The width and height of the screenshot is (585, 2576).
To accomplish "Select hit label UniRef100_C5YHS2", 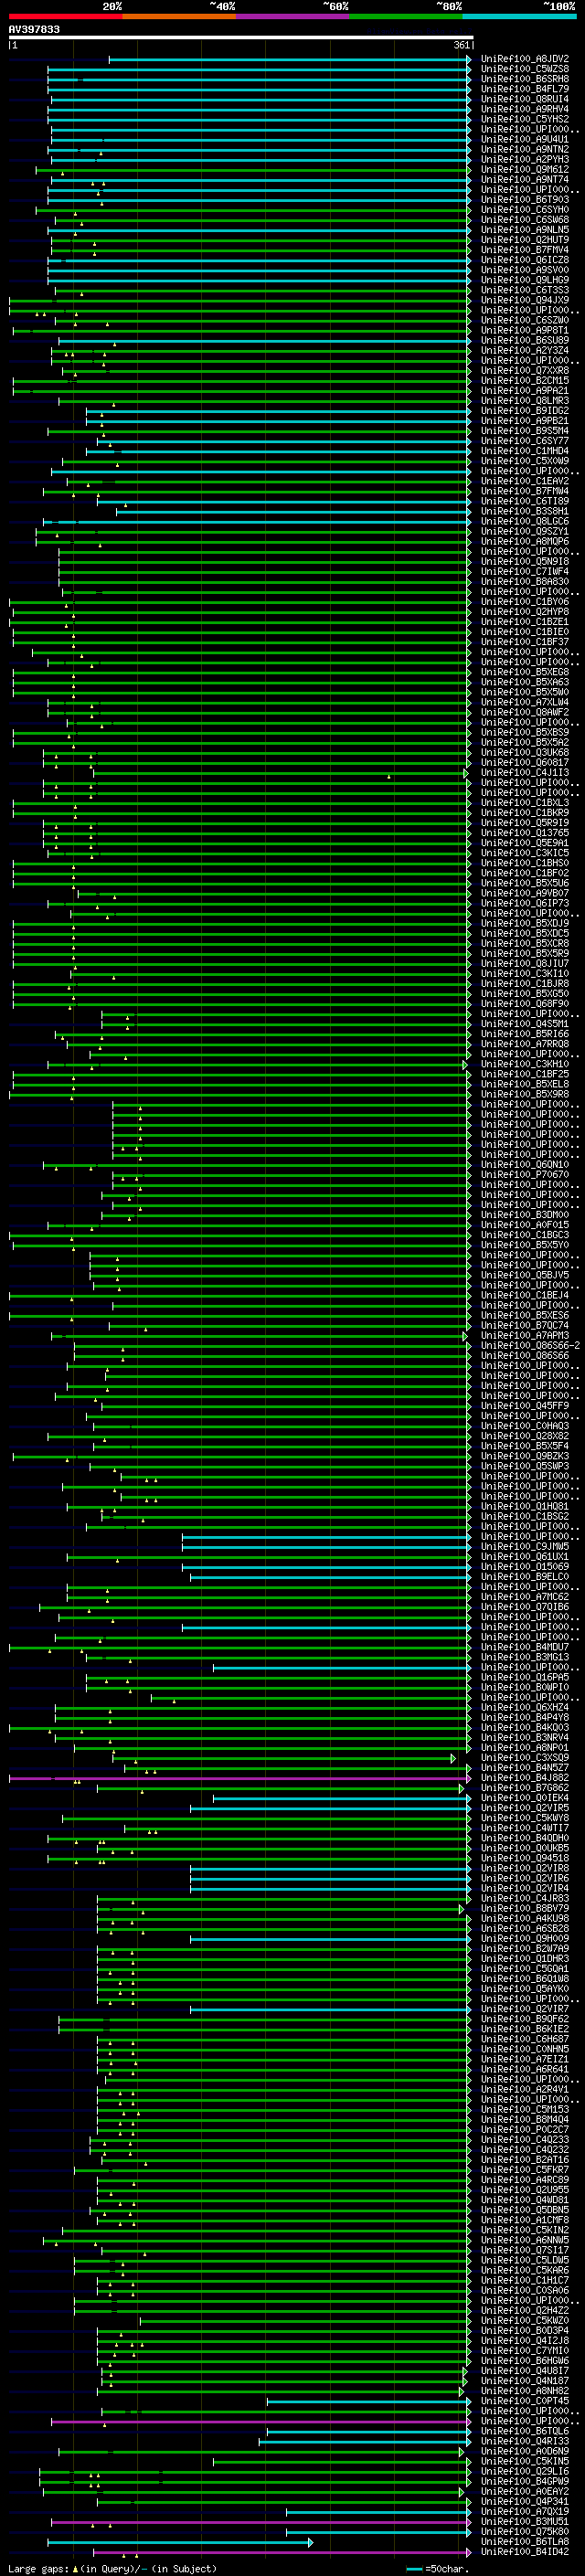I will [x=525, y=119].
